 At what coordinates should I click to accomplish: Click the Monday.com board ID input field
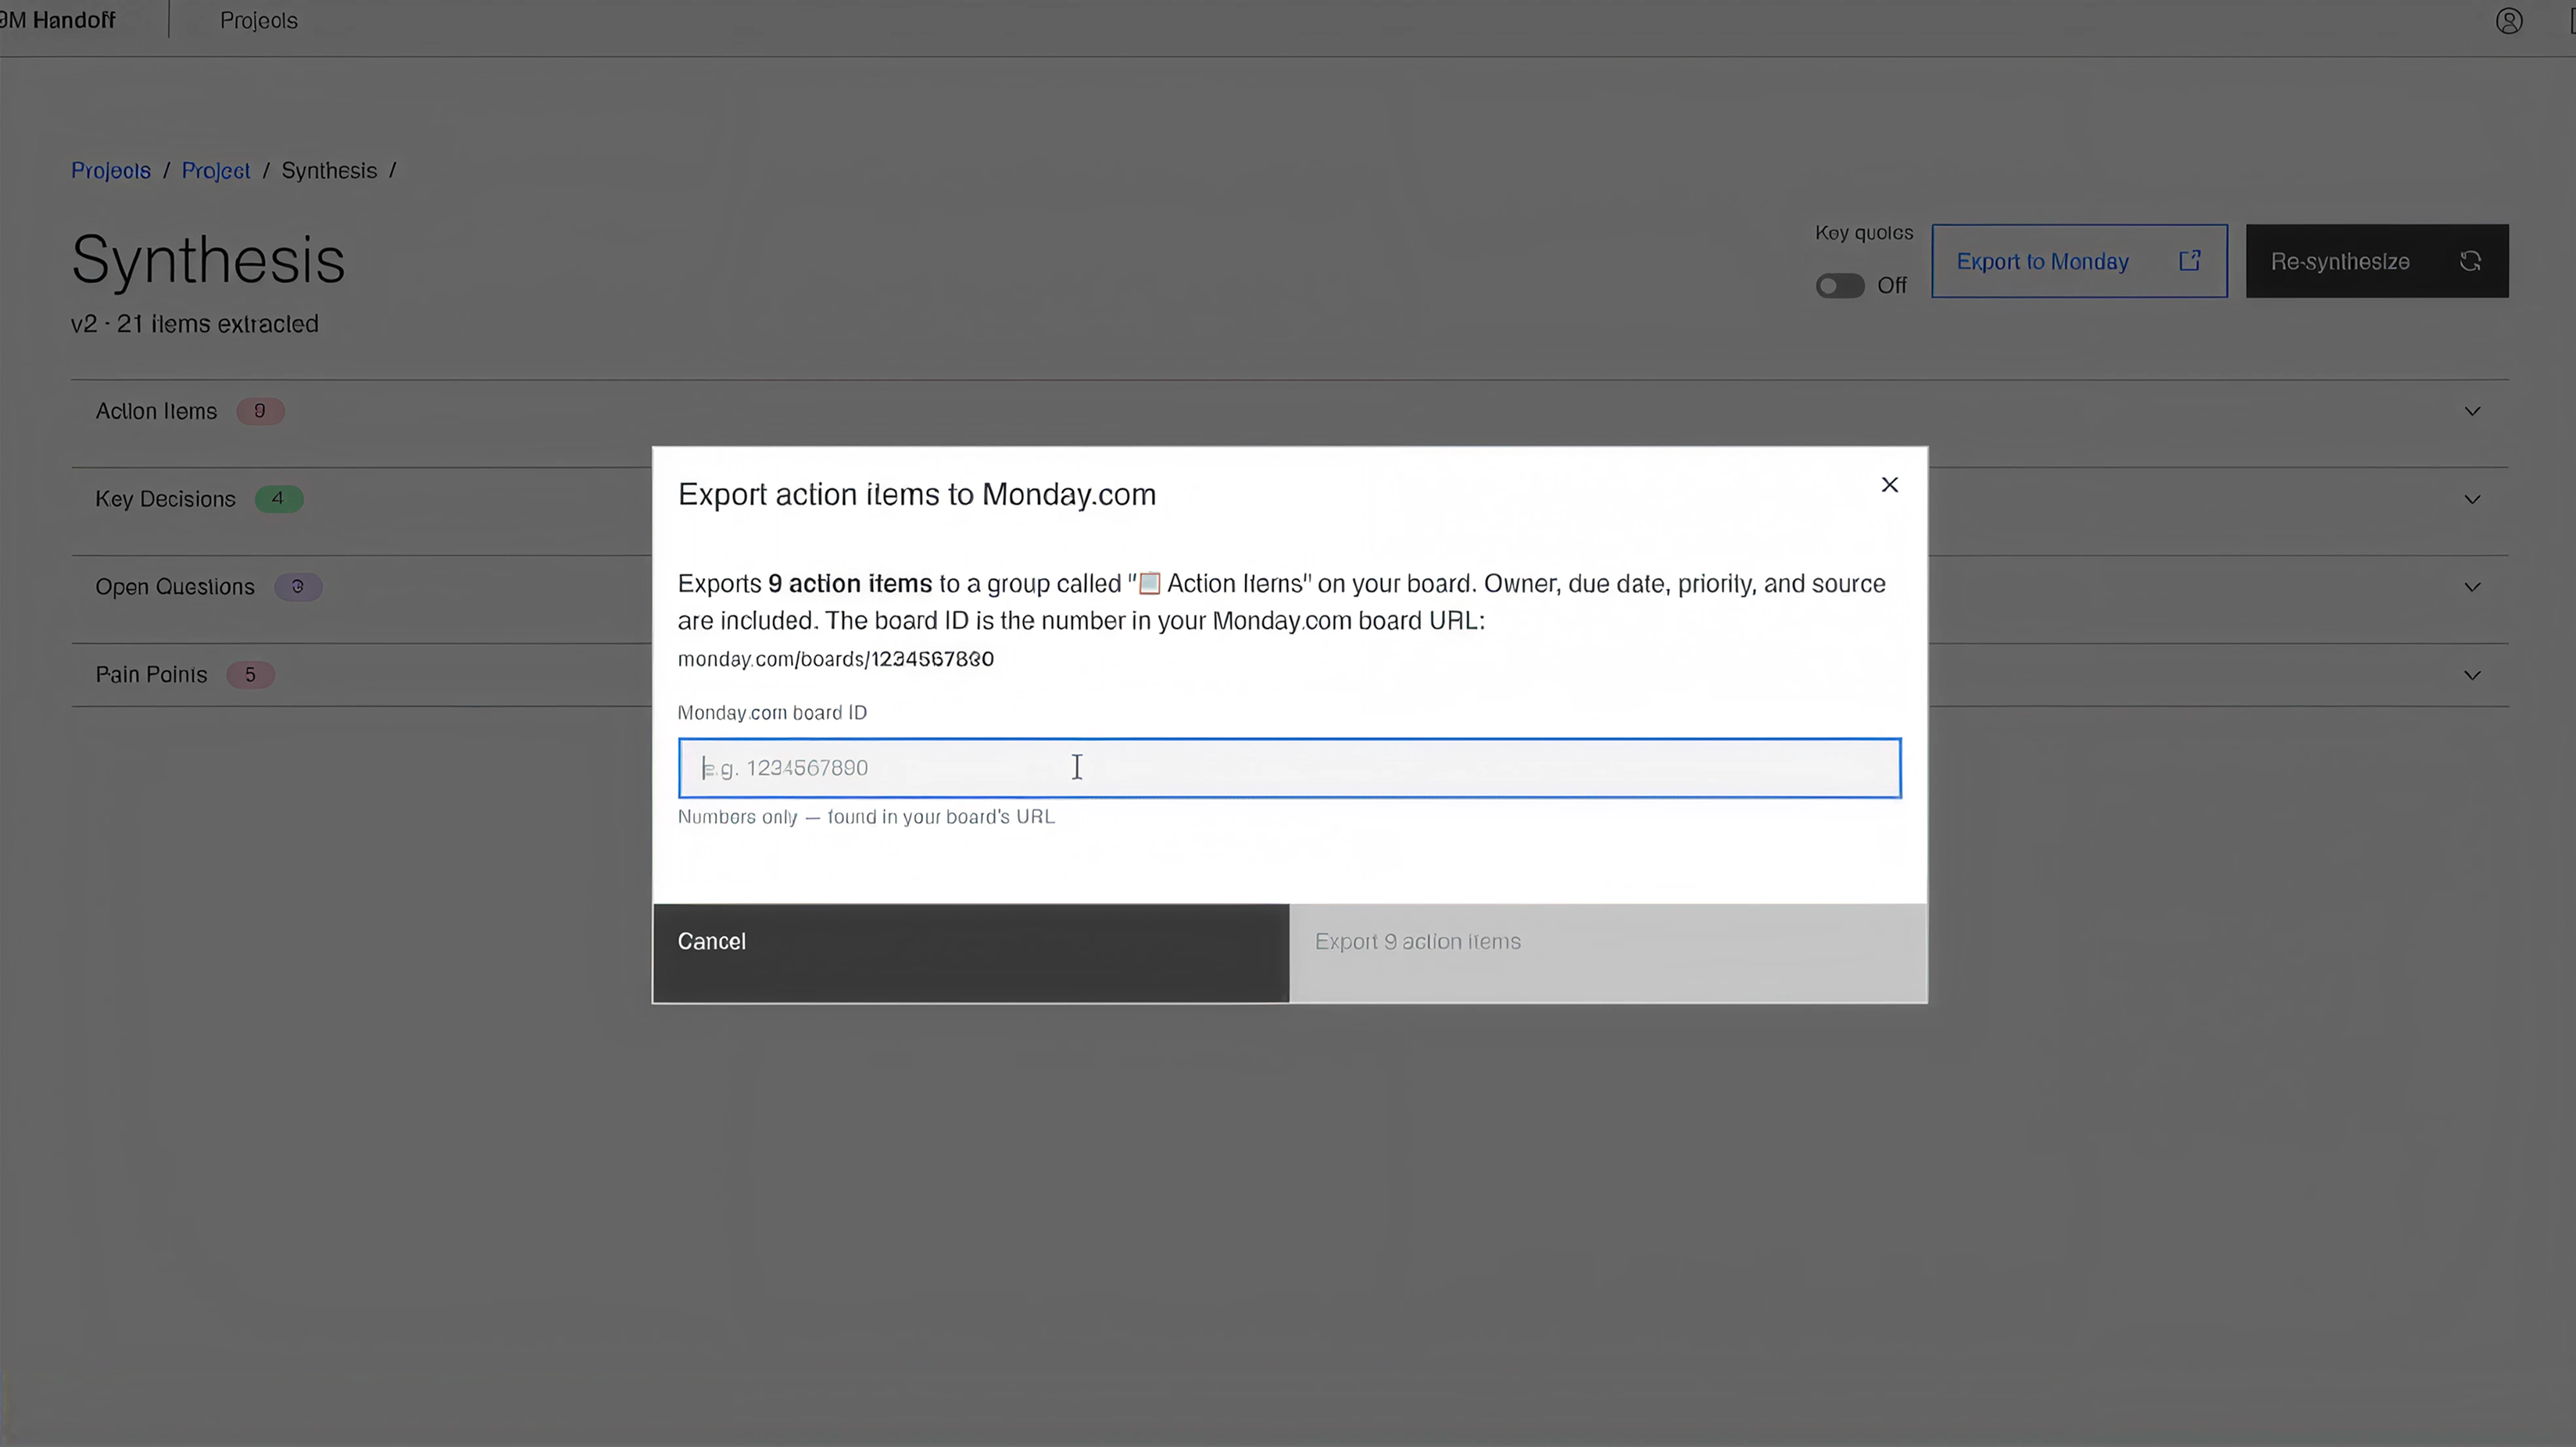click(1289, 768)
